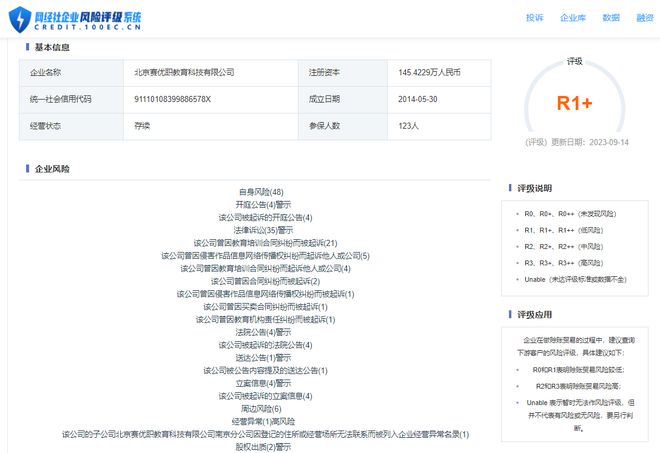This screenshot has width=660, height=453.
Task: Click the 立案信息(4)警示 entry
Action: pos(263,383)
